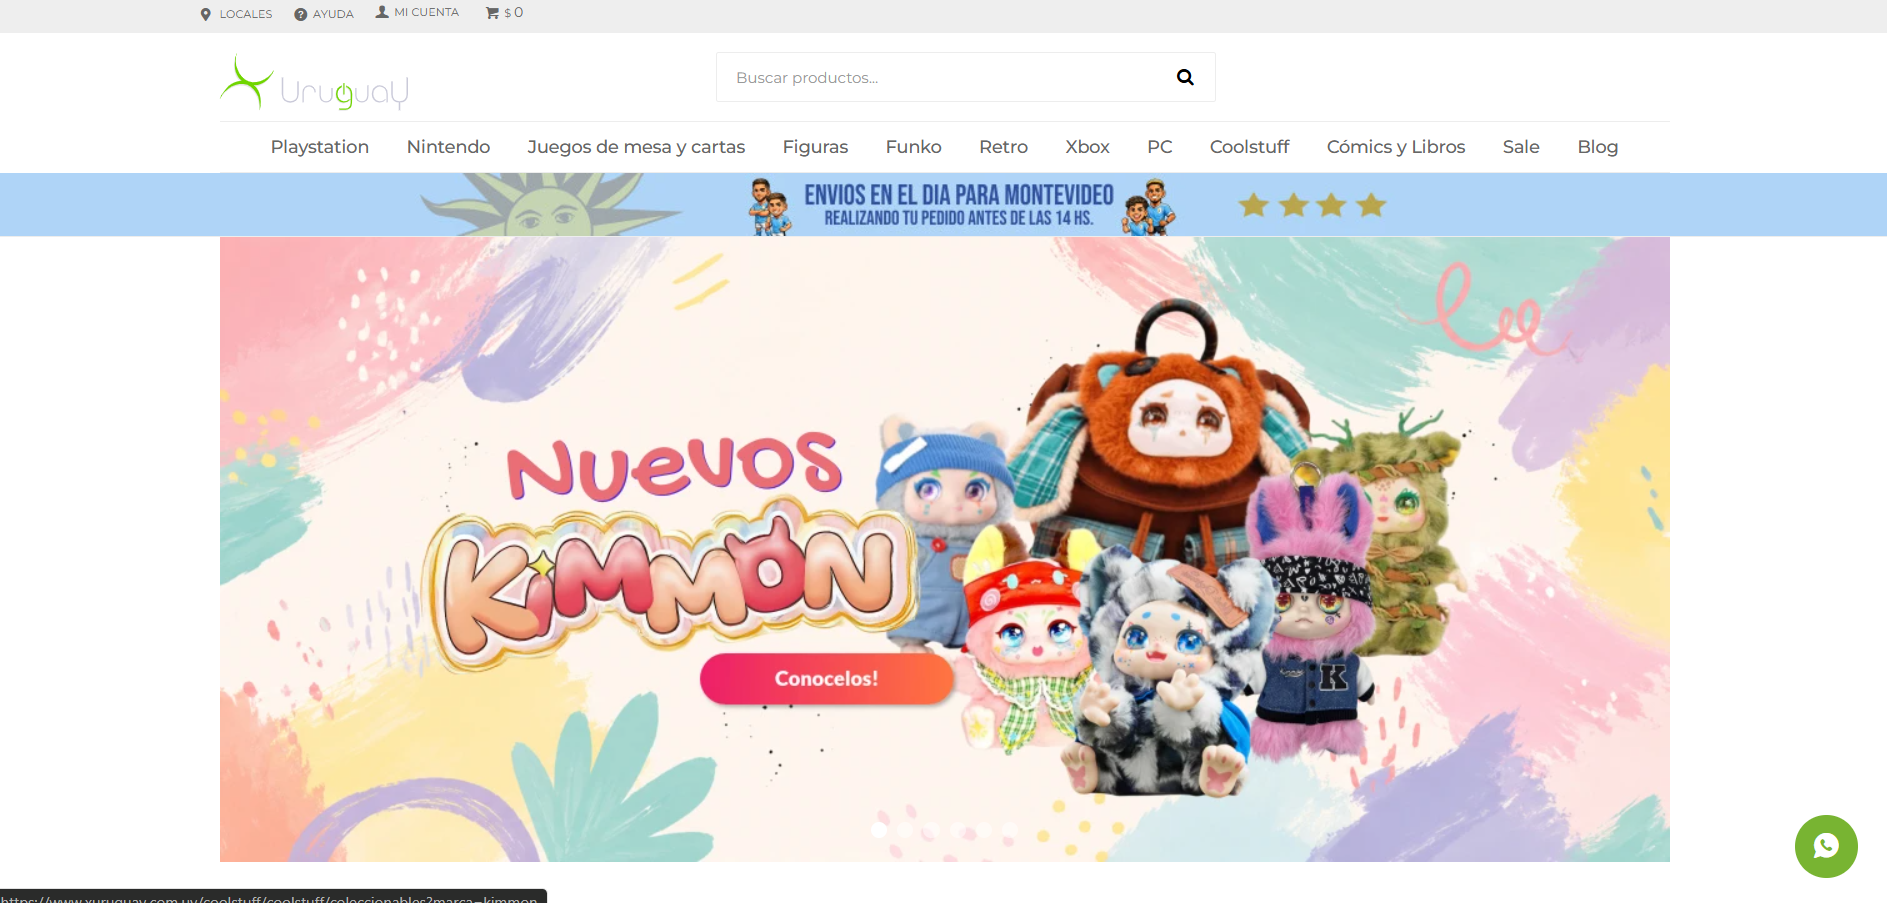Viewport: 1887px width, 903px height.
Task: Open the Nuevos Kimmon hero banner
Action: tap(945, 549)
